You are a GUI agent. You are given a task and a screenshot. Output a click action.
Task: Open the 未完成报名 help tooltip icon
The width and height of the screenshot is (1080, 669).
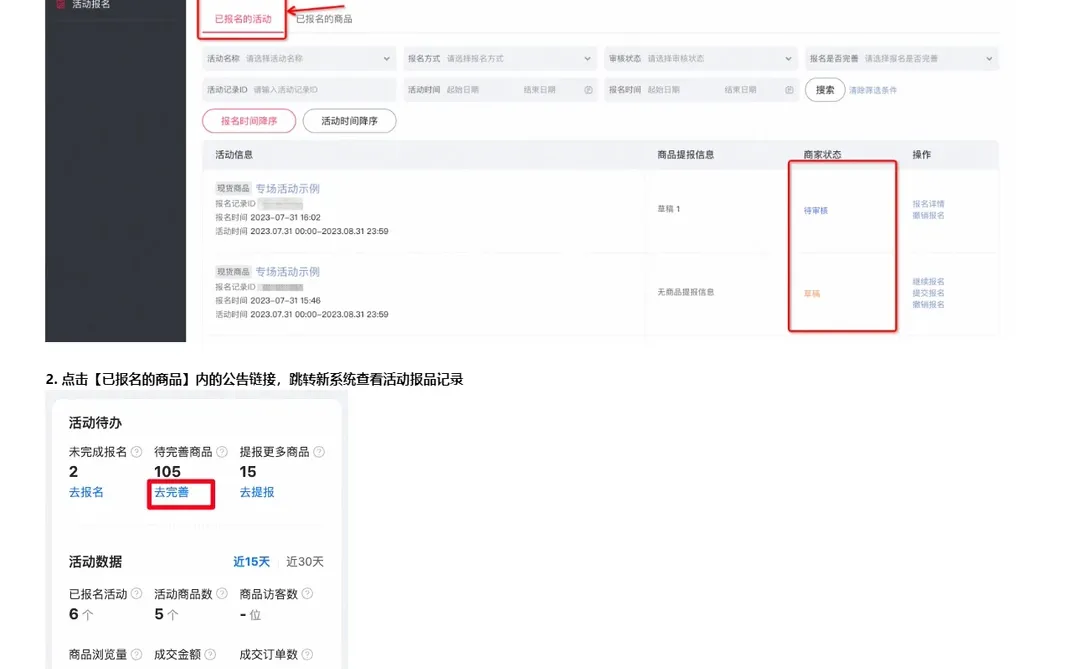pos(135,452)
